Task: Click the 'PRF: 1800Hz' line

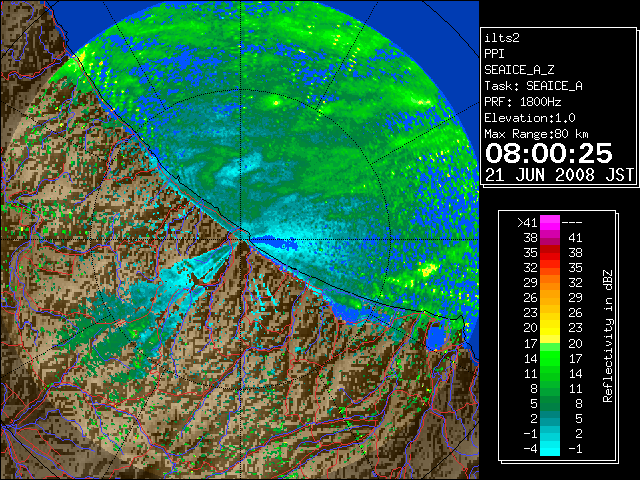Action: tap(522, 102)
